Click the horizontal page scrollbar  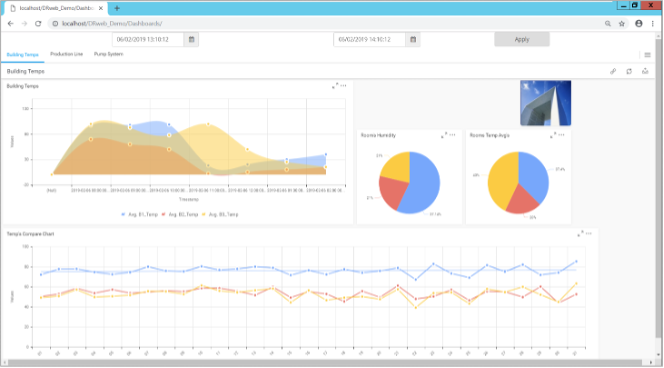coord(325,362)
